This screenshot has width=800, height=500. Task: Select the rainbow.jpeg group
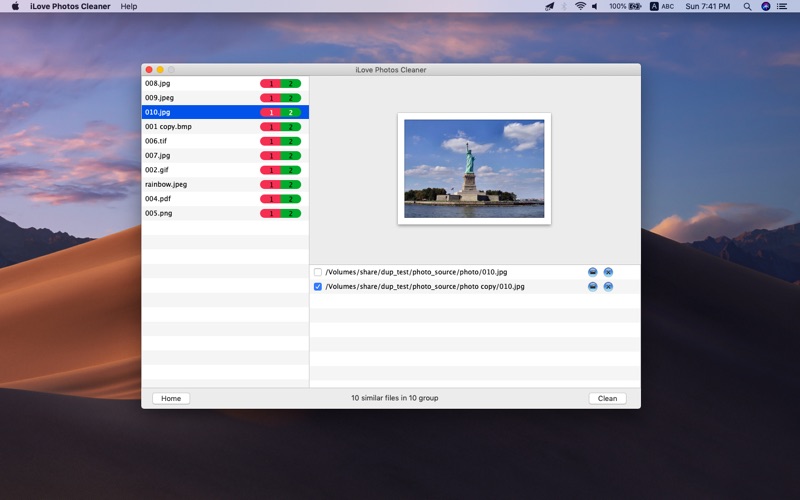pos(225,184)
